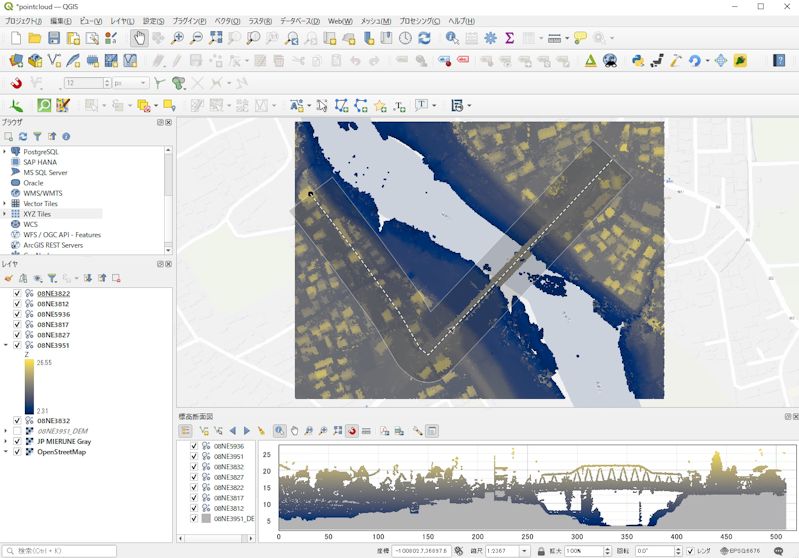Open the Python console icon

click(637, 61)
